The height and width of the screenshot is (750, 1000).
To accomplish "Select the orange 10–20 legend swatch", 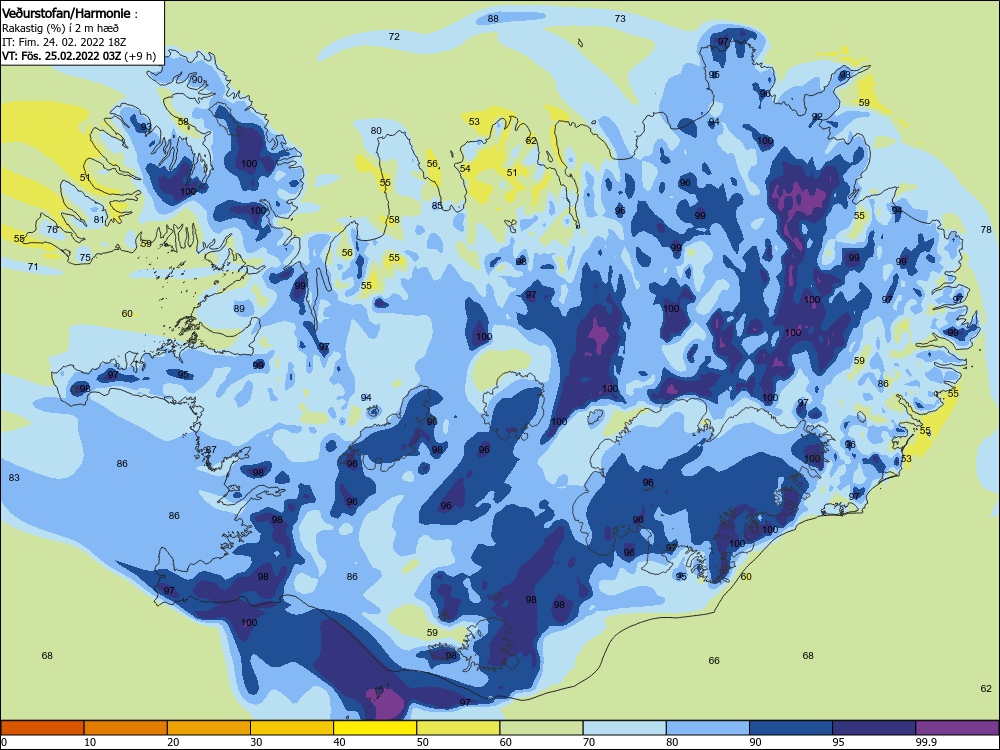I will 126,728.
